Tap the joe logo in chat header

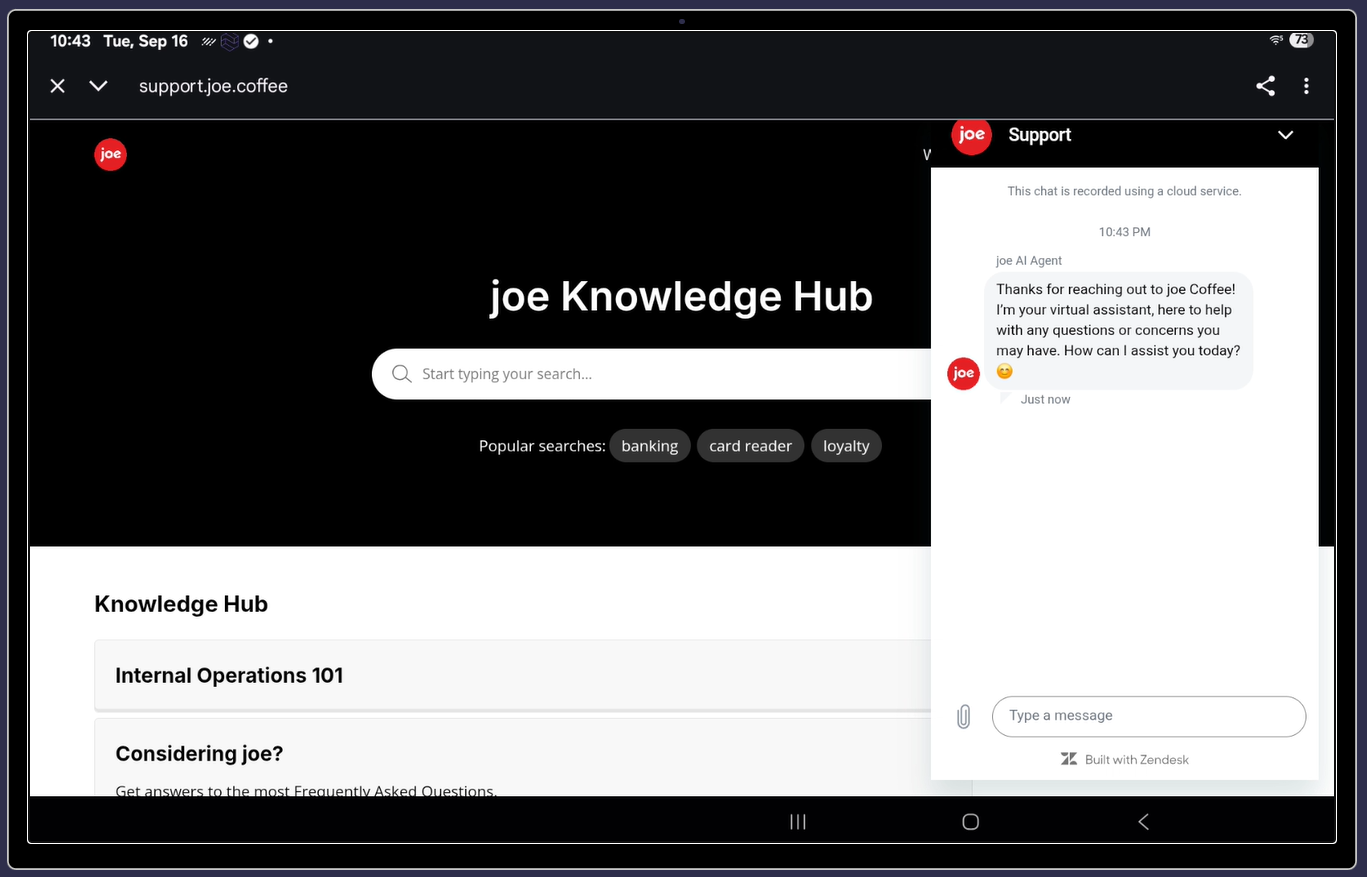pyautogui.click(x=971, y=135)
